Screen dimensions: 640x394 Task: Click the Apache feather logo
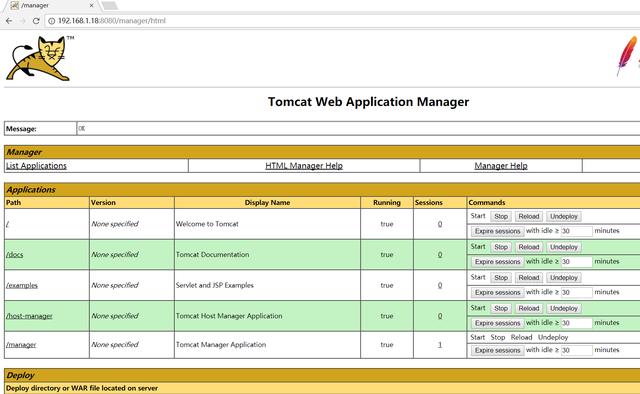pos(627,56)
